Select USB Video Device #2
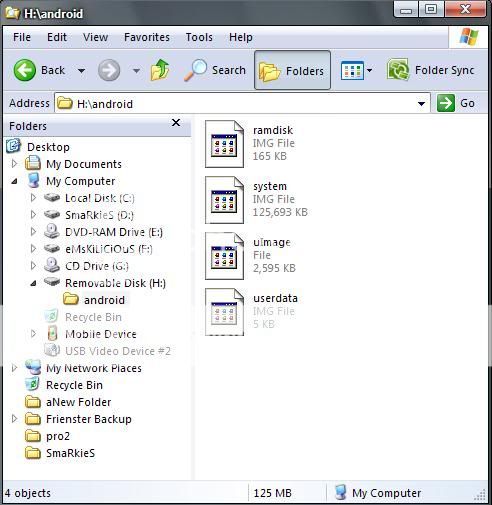Image resolution: width=492 pixels, height=505 pixels. [x=118, y=351]
